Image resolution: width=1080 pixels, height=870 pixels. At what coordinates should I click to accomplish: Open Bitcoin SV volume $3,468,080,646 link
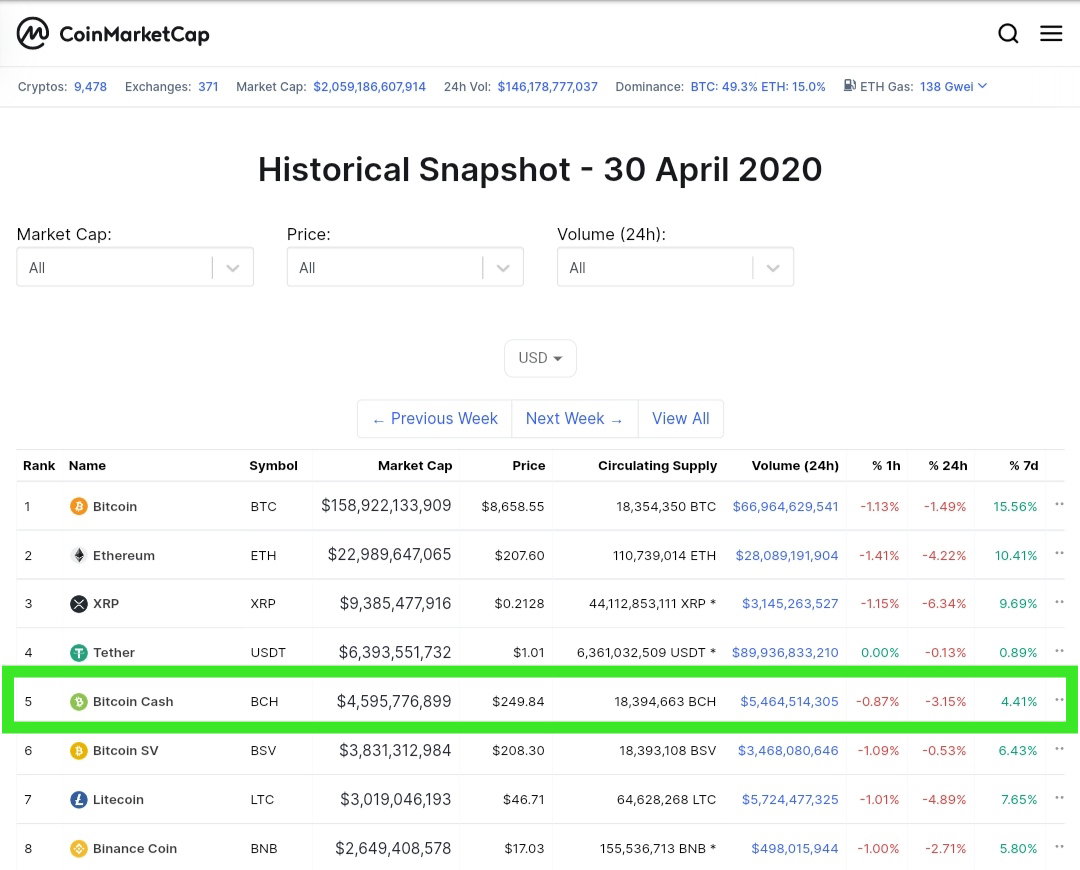[x=788, y=750]
